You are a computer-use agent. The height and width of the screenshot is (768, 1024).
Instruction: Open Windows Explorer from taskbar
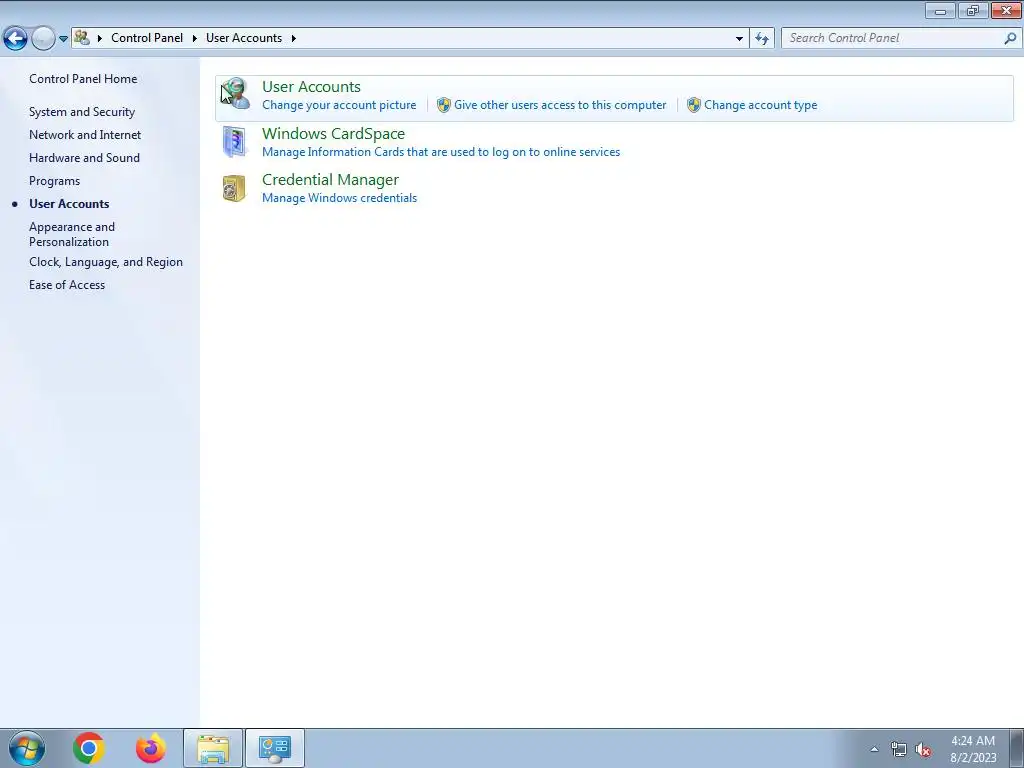coord(213,748)
